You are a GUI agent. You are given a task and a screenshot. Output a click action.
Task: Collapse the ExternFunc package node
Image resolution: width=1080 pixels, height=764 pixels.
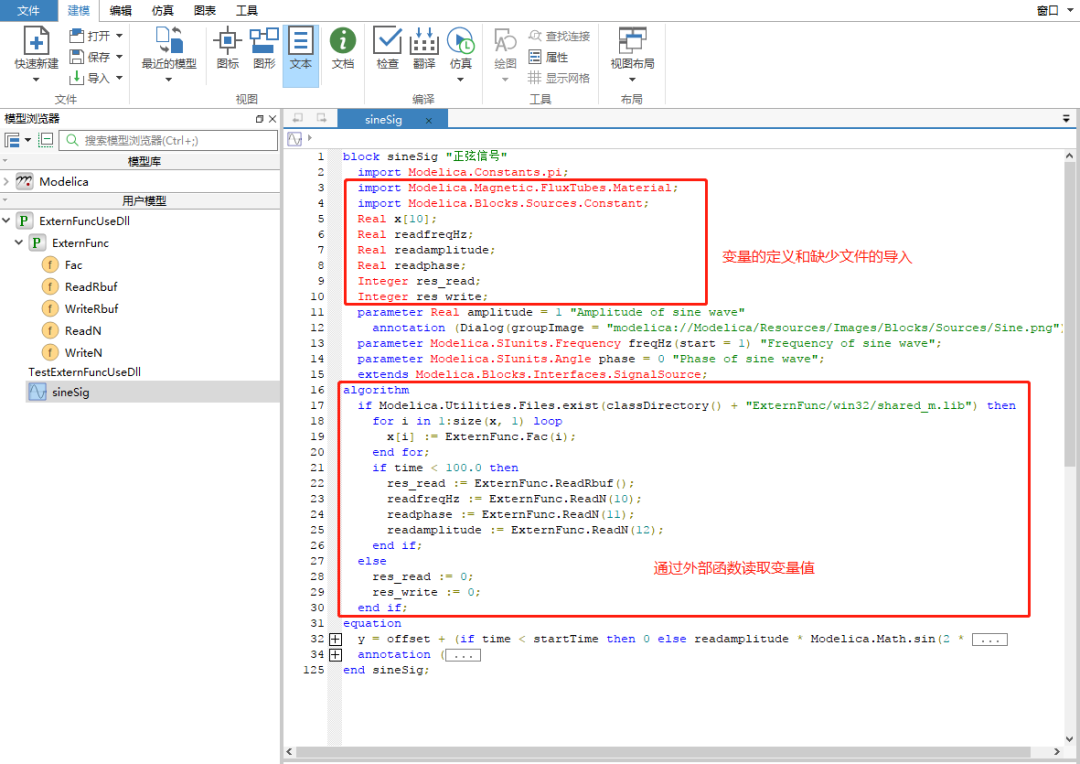tap(19, 242)
